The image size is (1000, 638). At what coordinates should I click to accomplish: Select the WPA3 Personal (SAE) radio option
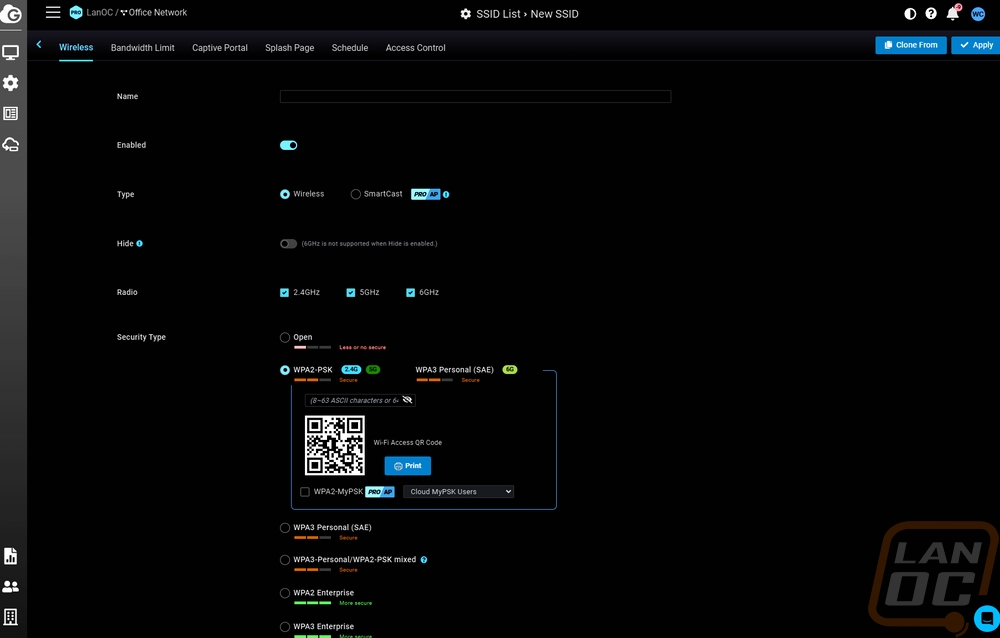285,528
